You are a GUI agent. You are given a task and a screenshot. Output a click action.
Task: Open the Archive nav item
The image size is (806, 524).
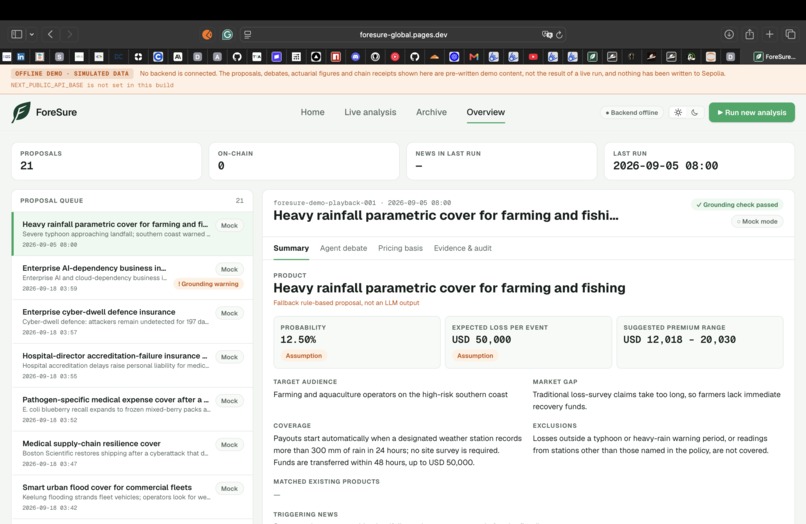[x=431, y=112]
